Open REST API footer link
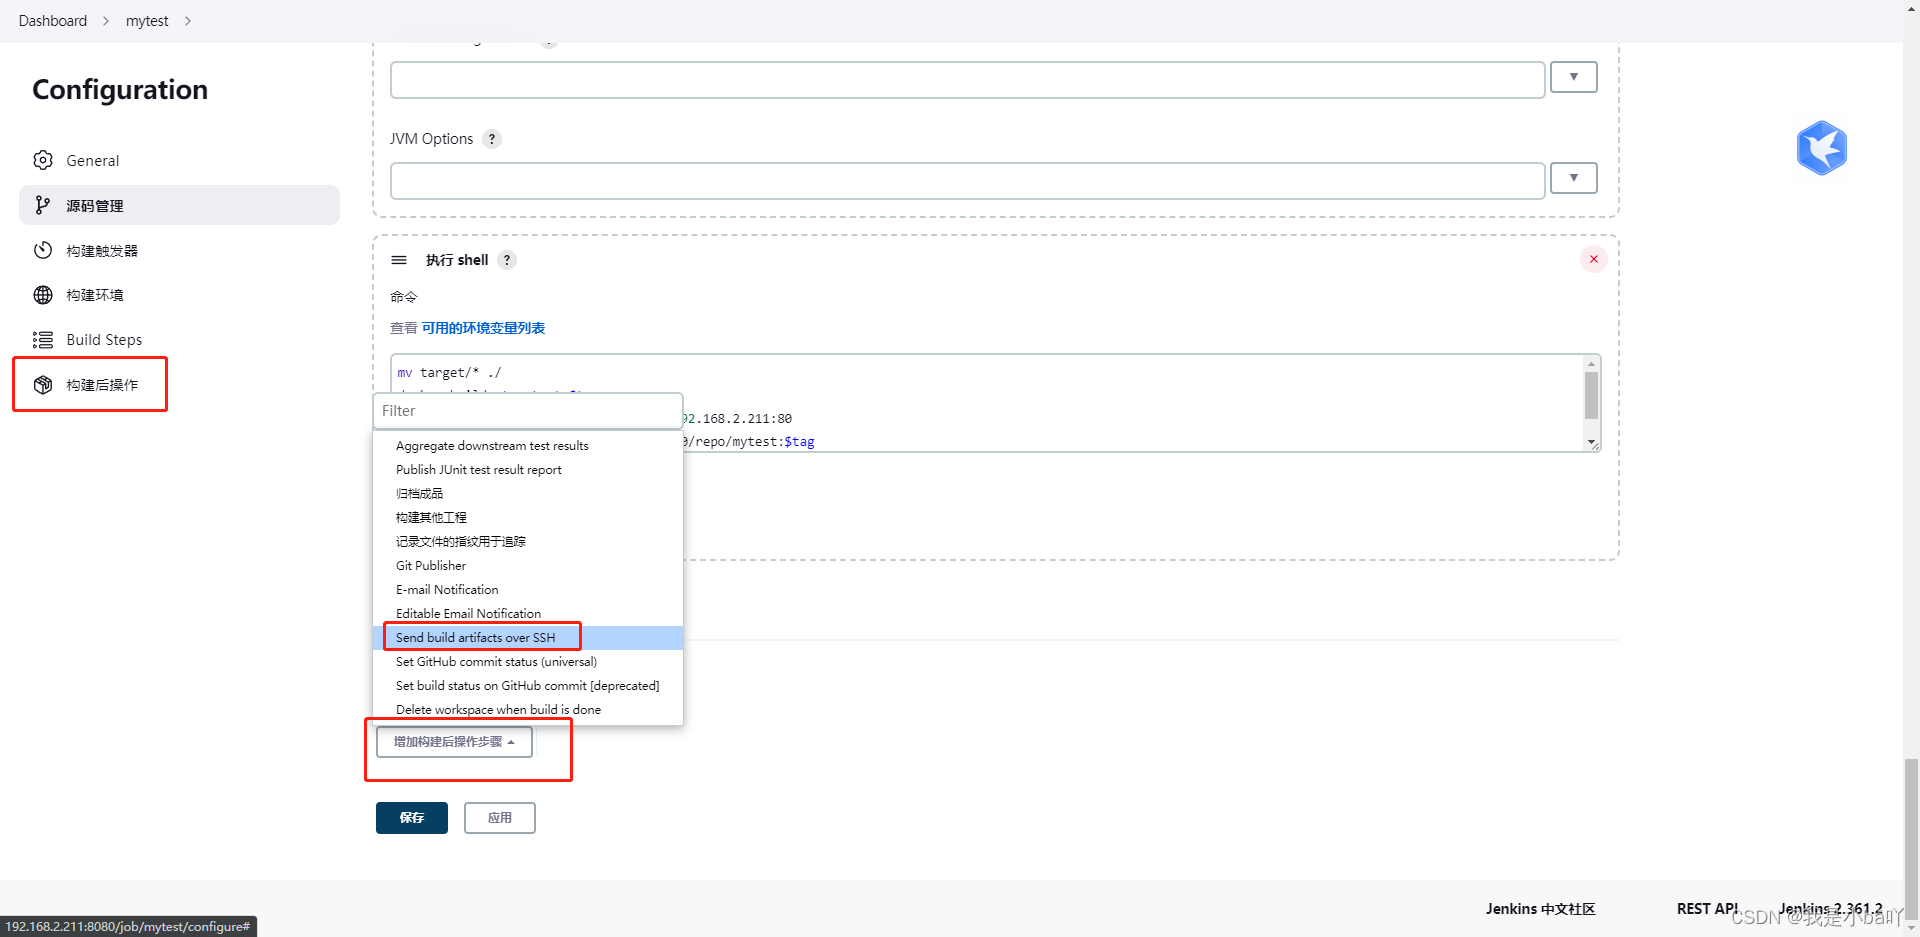This screenshot has width=1920, height=937. coord(1708,908)
